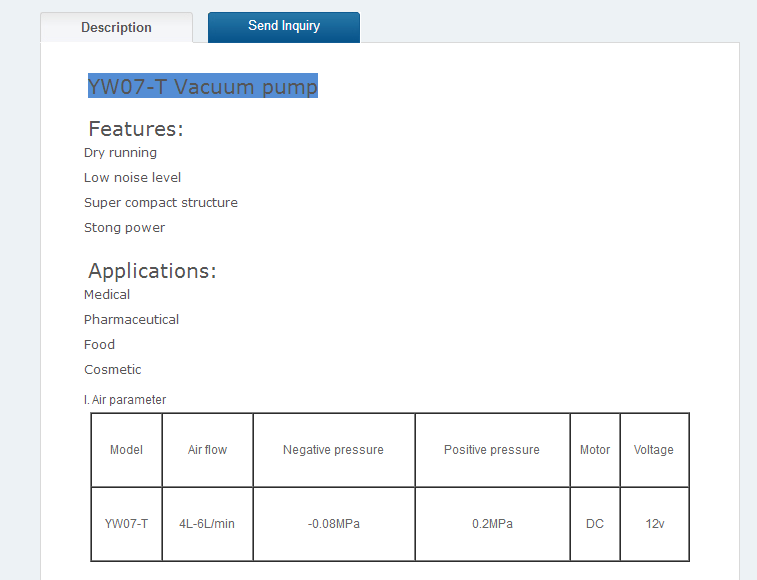Click the 4L-6L/min table cell

tap(207, 524)
